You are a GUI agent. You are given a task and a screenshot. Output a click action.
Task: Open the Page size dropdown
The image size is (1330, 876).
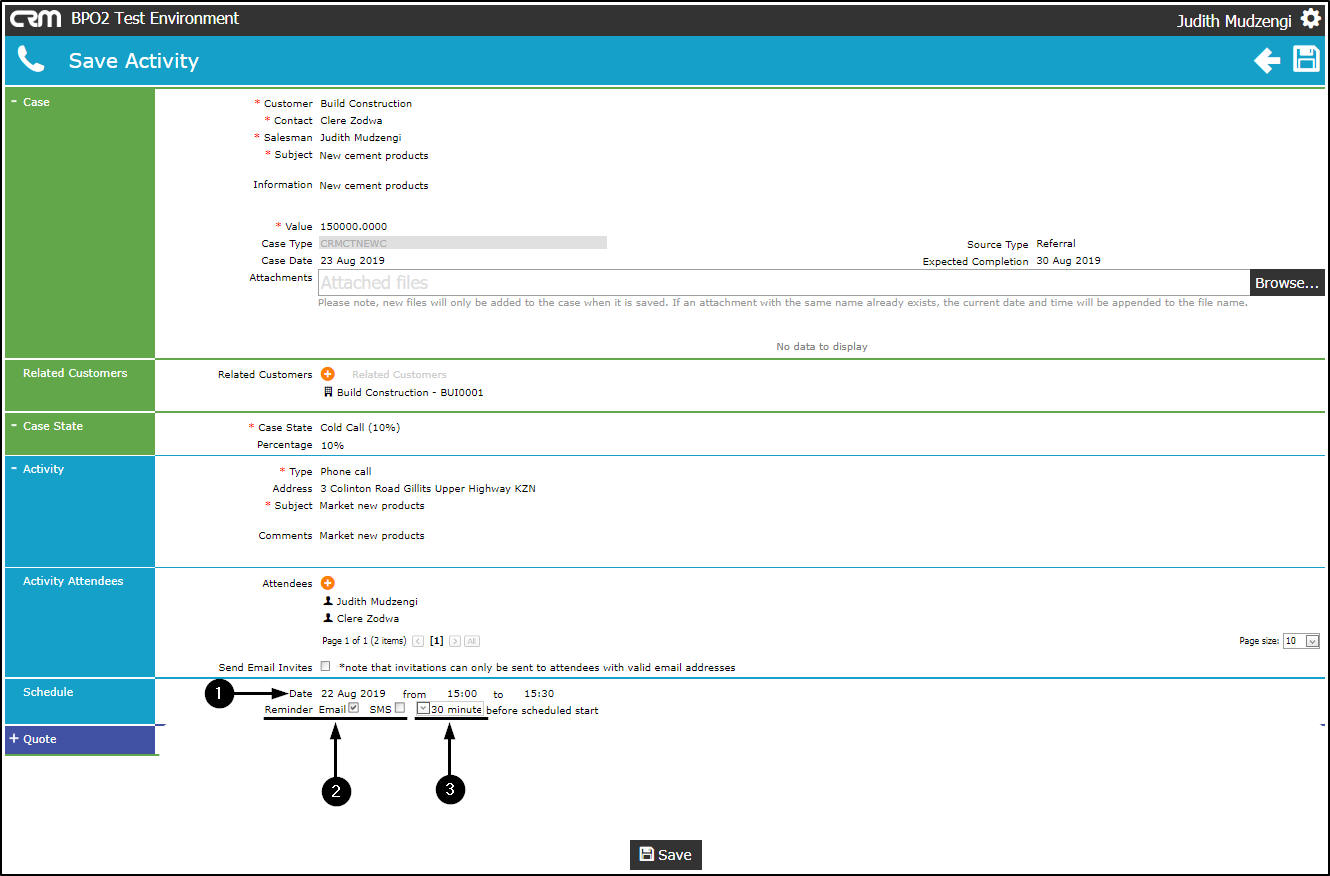(x=1301, y=641)
